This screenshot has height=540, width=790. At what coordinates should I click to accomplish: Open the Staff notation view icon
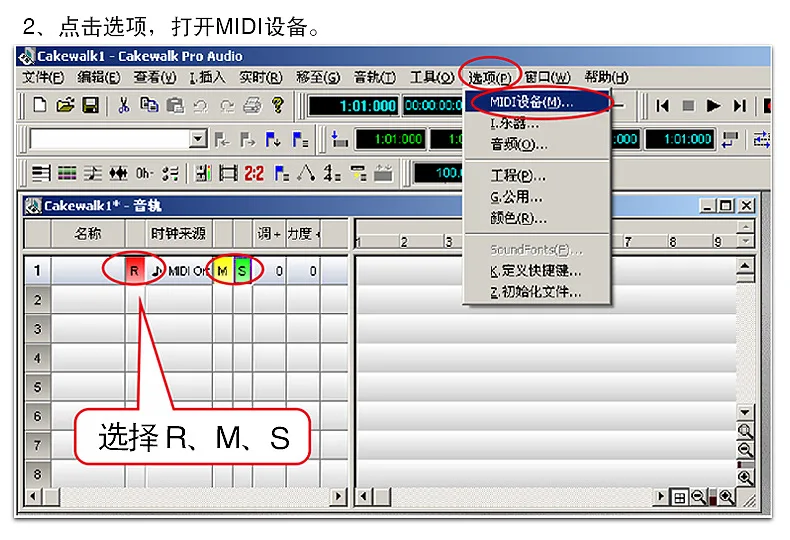click(x=93, y=174)
